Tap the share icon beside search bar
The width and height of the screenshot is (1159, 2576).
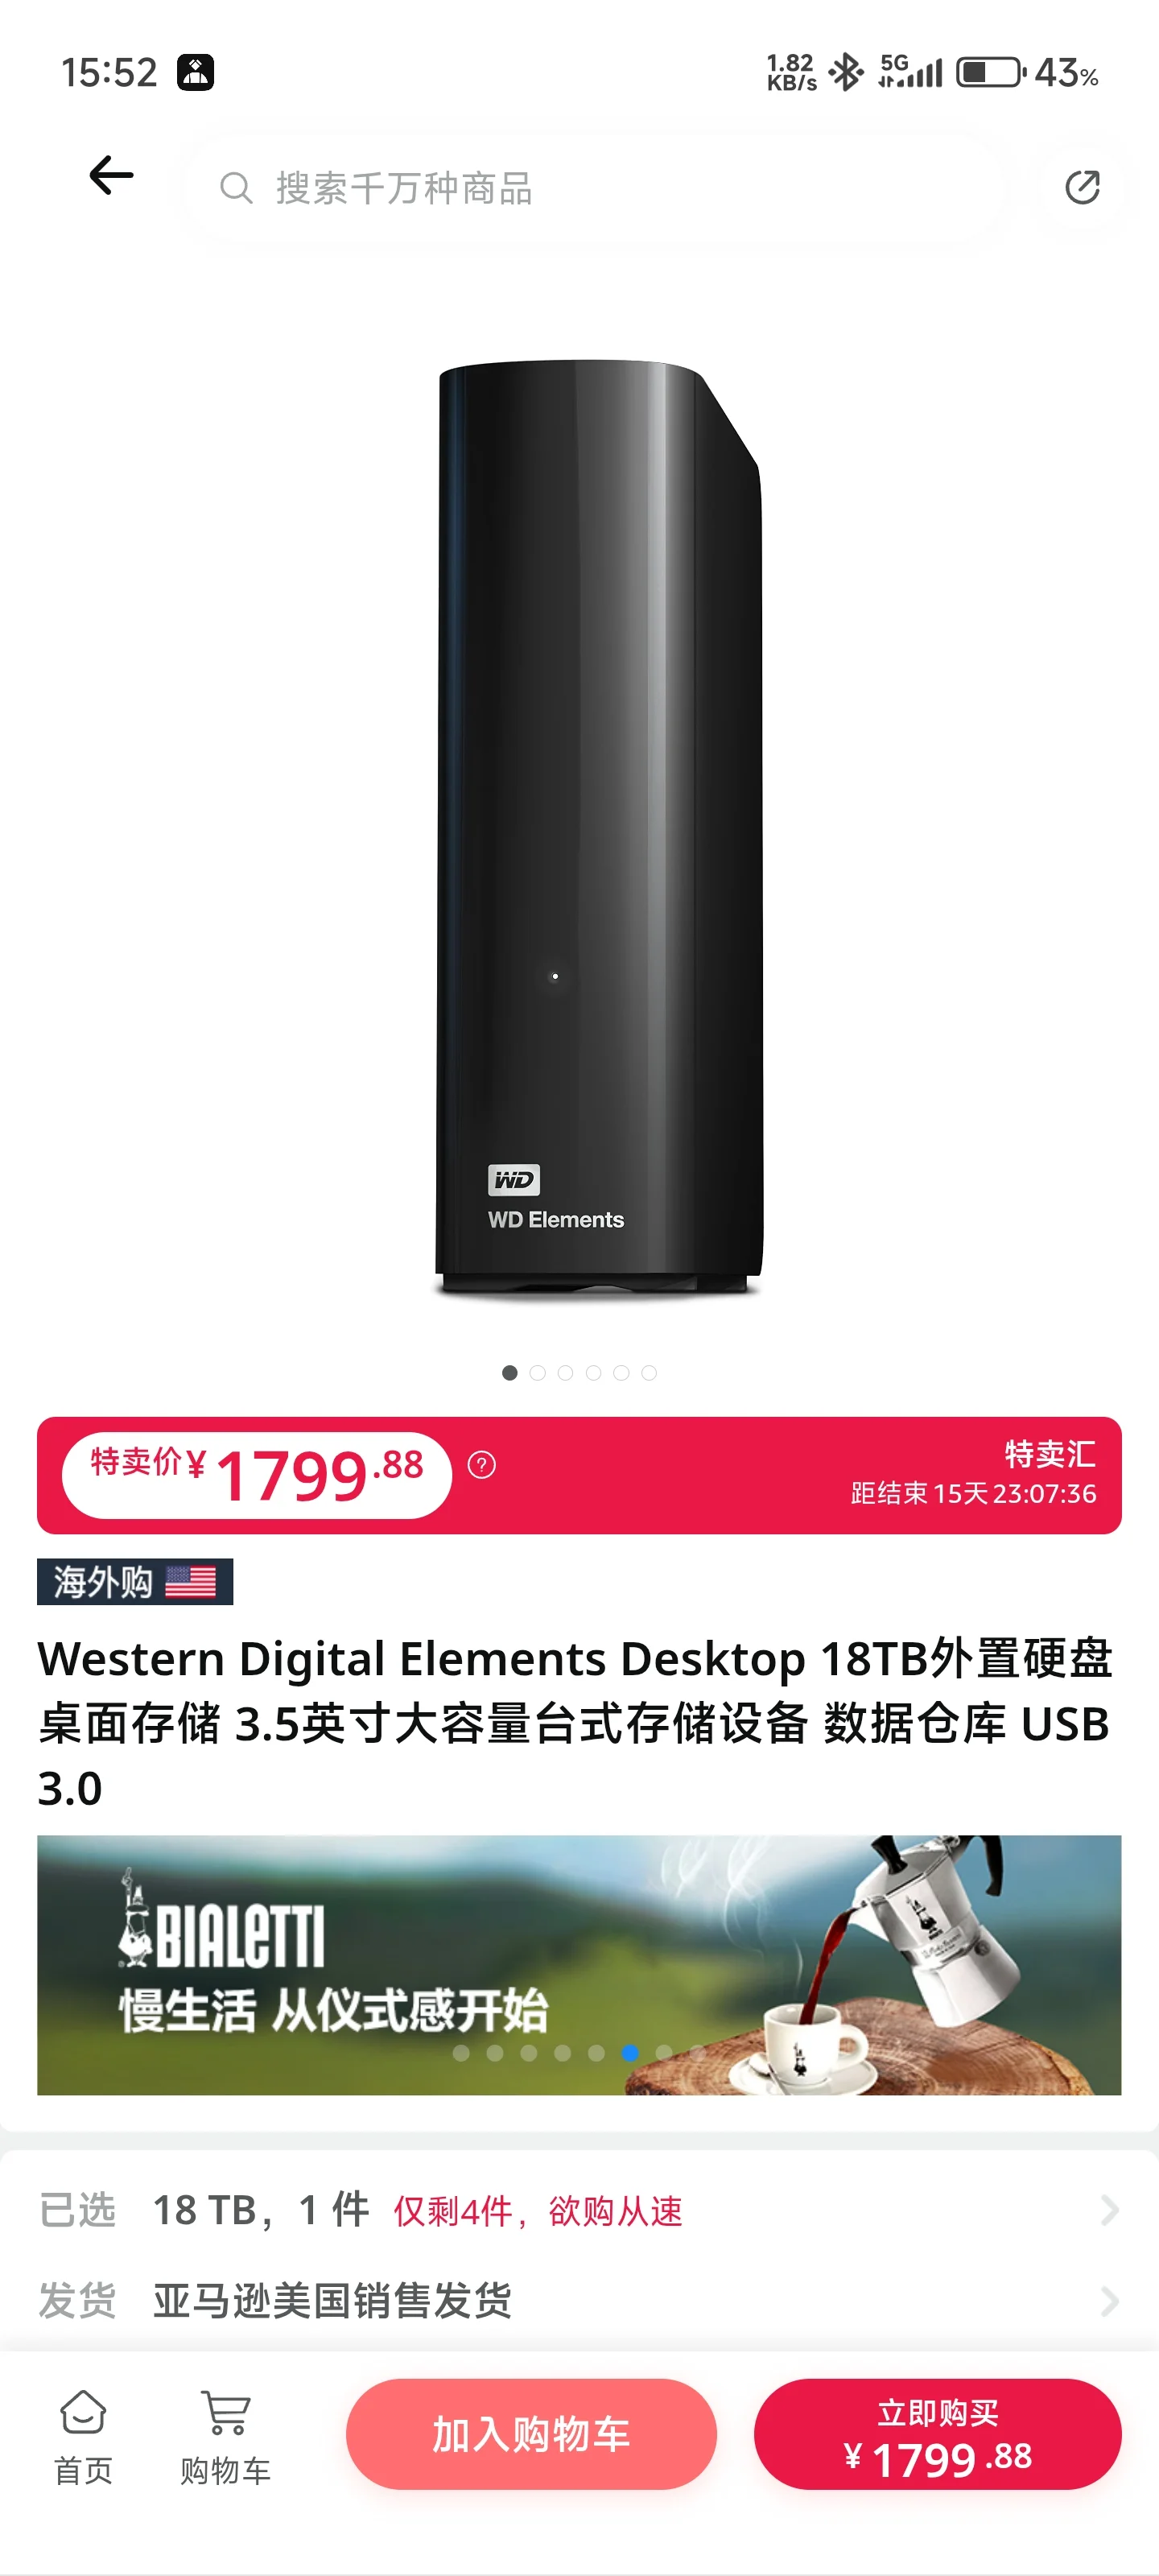1082,187
